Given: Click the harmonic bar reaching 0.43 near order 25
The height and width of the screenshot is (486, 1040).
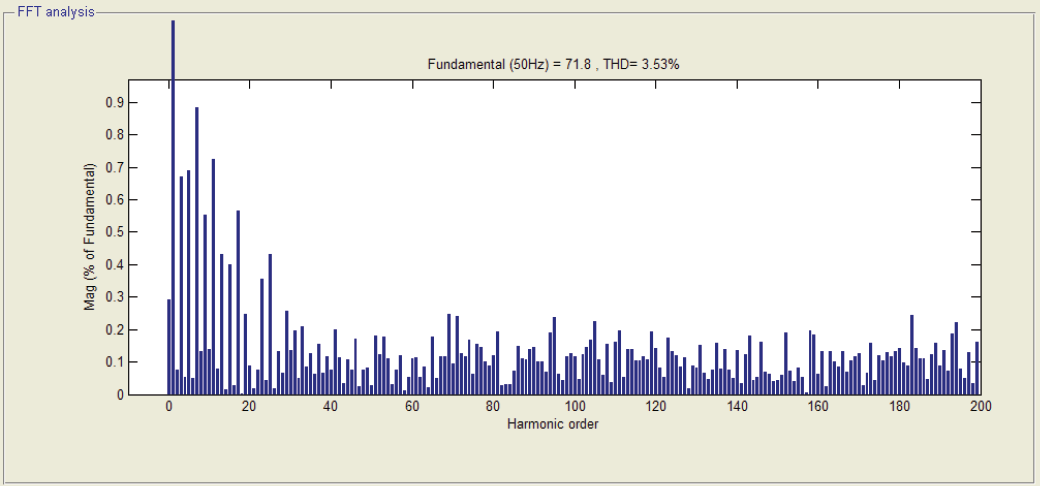Looking at the screenshot, I should [x=271, y=324].
